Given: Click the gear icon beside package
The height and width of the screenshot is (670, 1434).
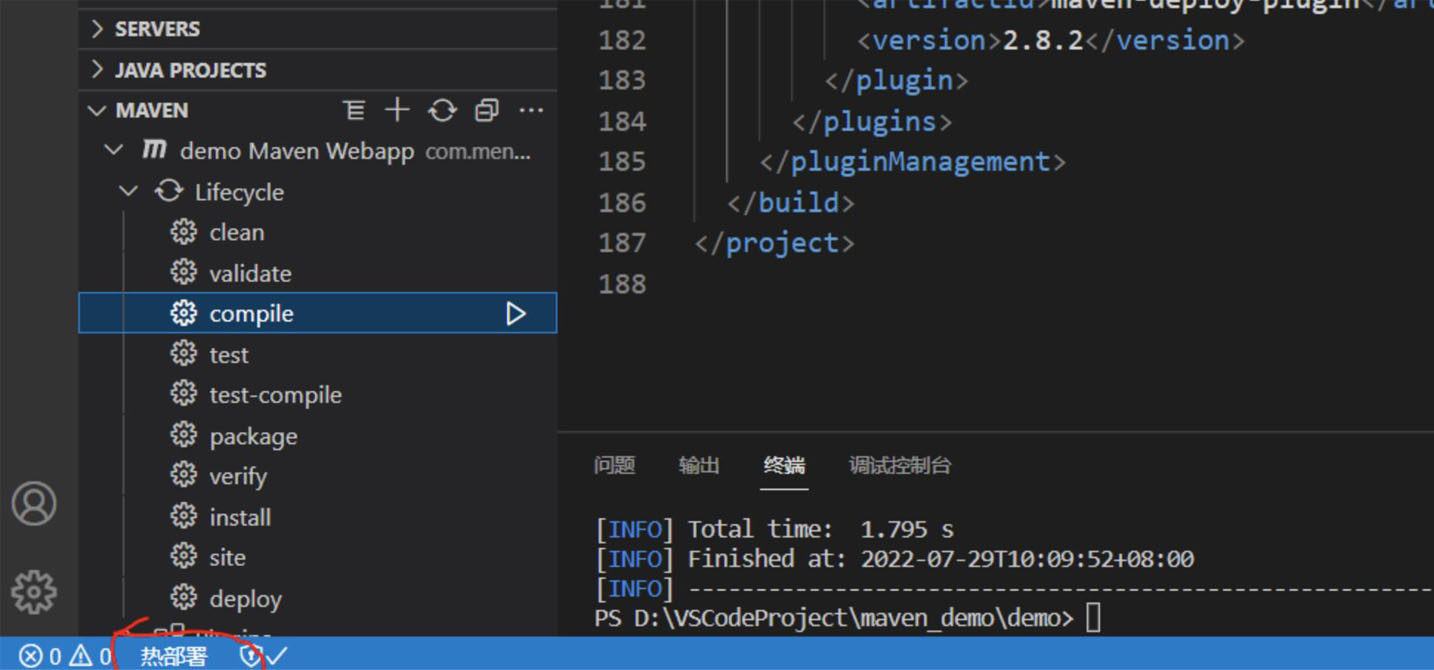Looking at the screenshot, I should (x=183, y=436).
